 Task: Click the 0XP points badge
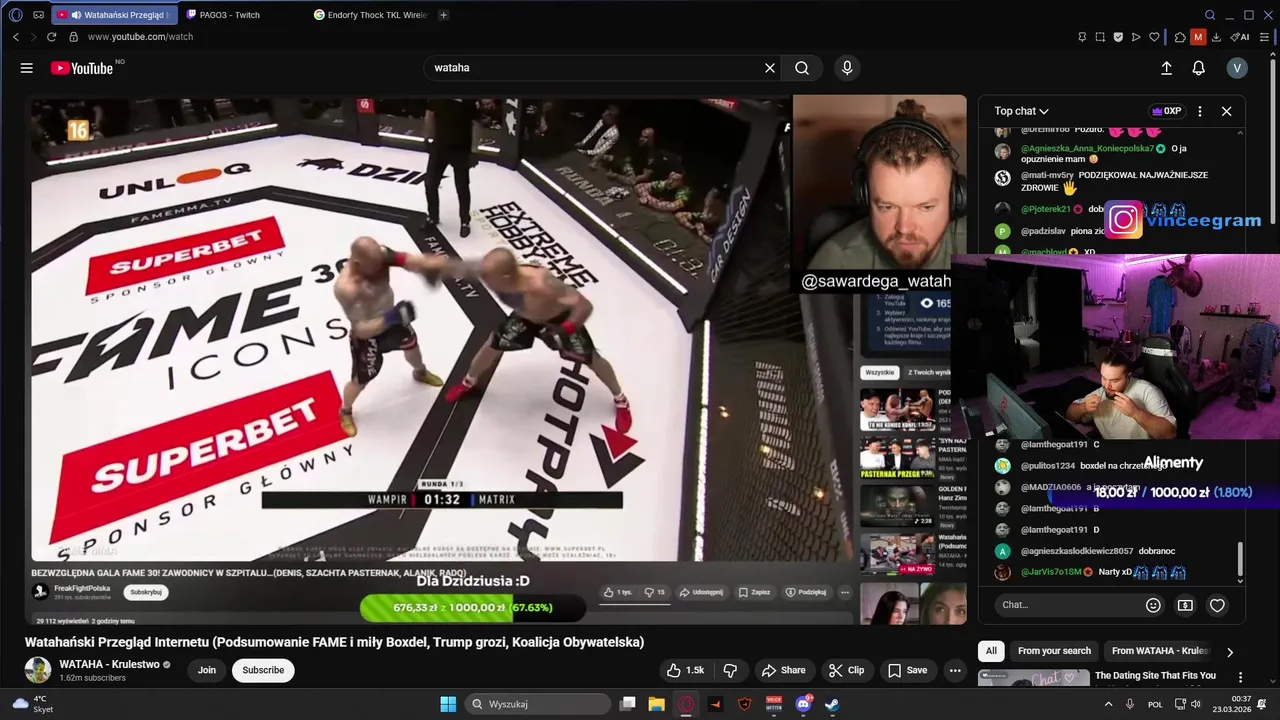tap(1166, 111)
